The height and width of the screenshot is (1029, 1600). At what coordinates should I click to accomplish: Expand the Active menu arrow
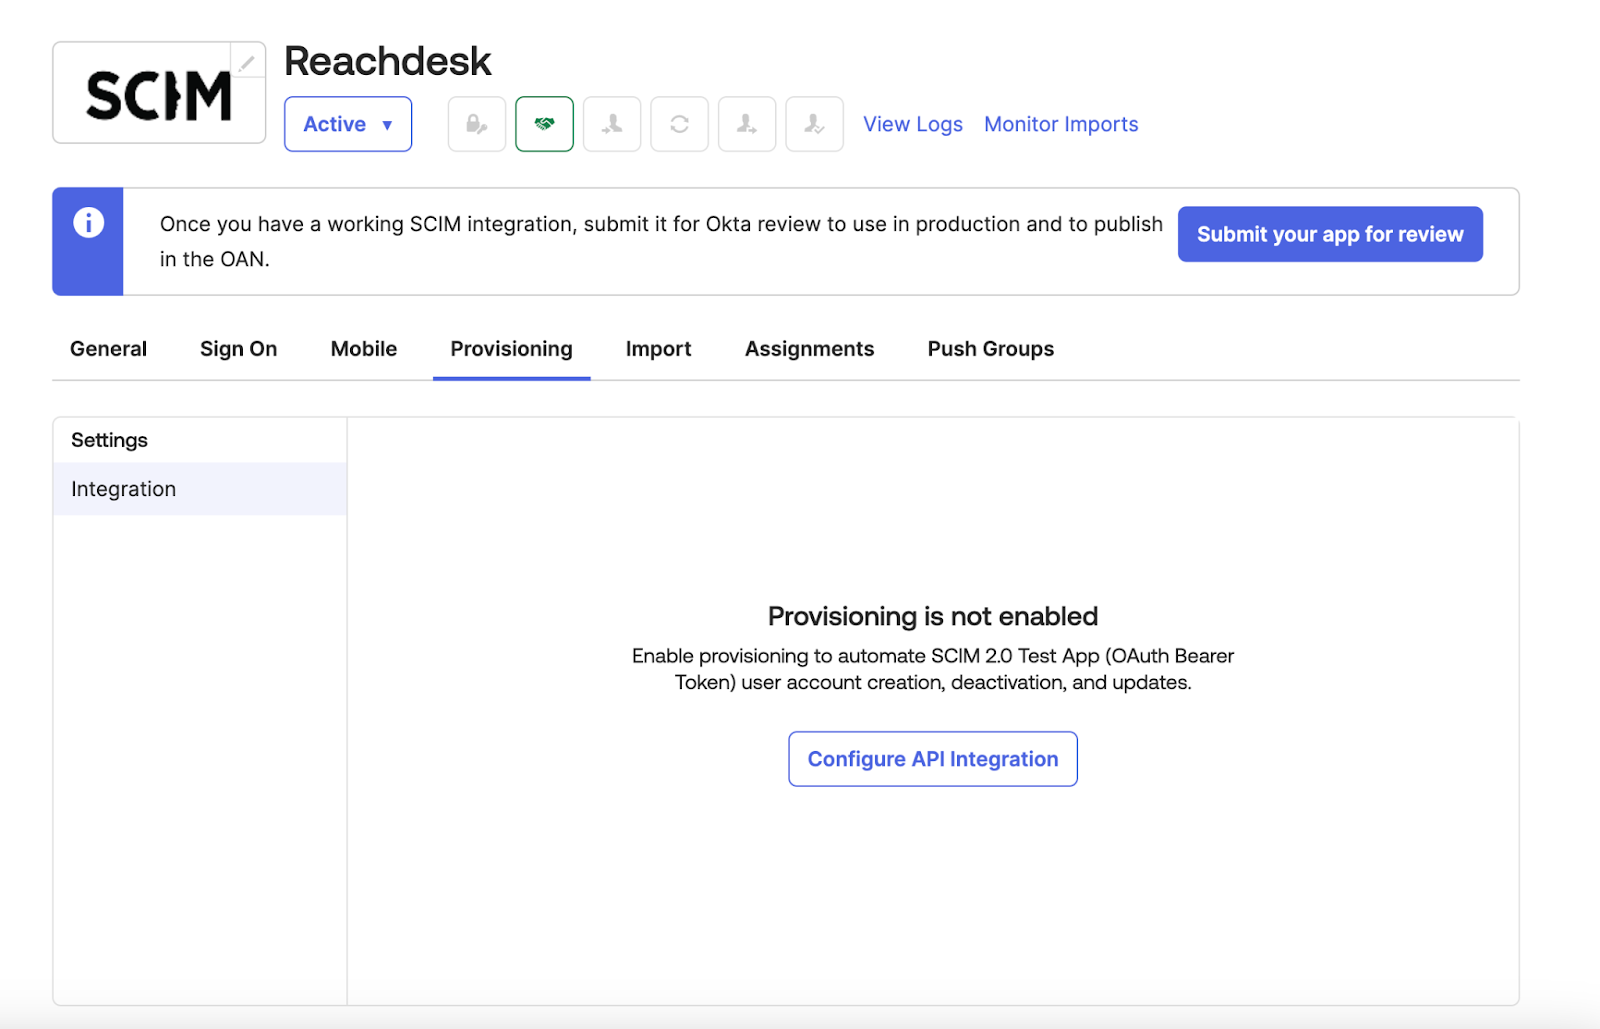[389, 124]
